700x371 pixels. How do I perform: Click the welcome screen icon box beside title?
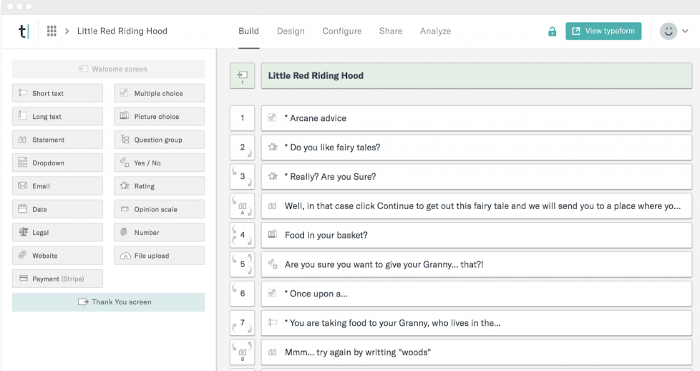[242, 76]
